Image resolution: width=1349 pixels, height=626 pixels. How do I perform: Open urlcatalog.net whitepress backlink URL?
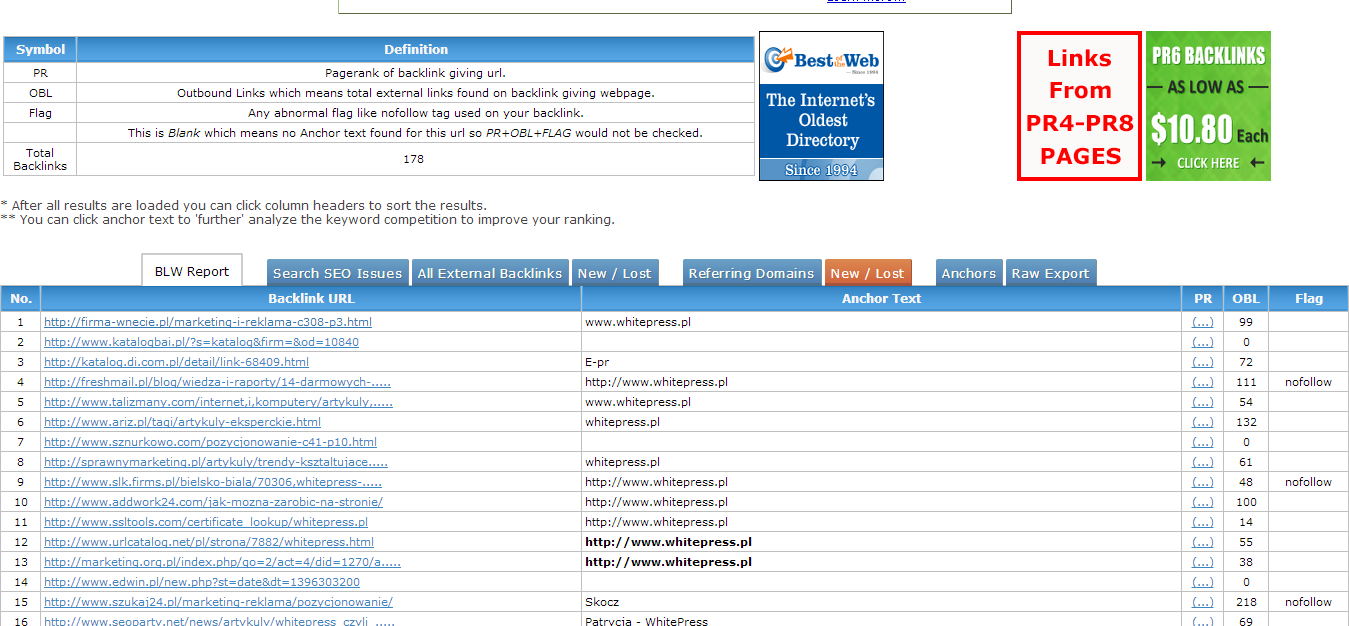pyautogui.click(x=209, y=542)
